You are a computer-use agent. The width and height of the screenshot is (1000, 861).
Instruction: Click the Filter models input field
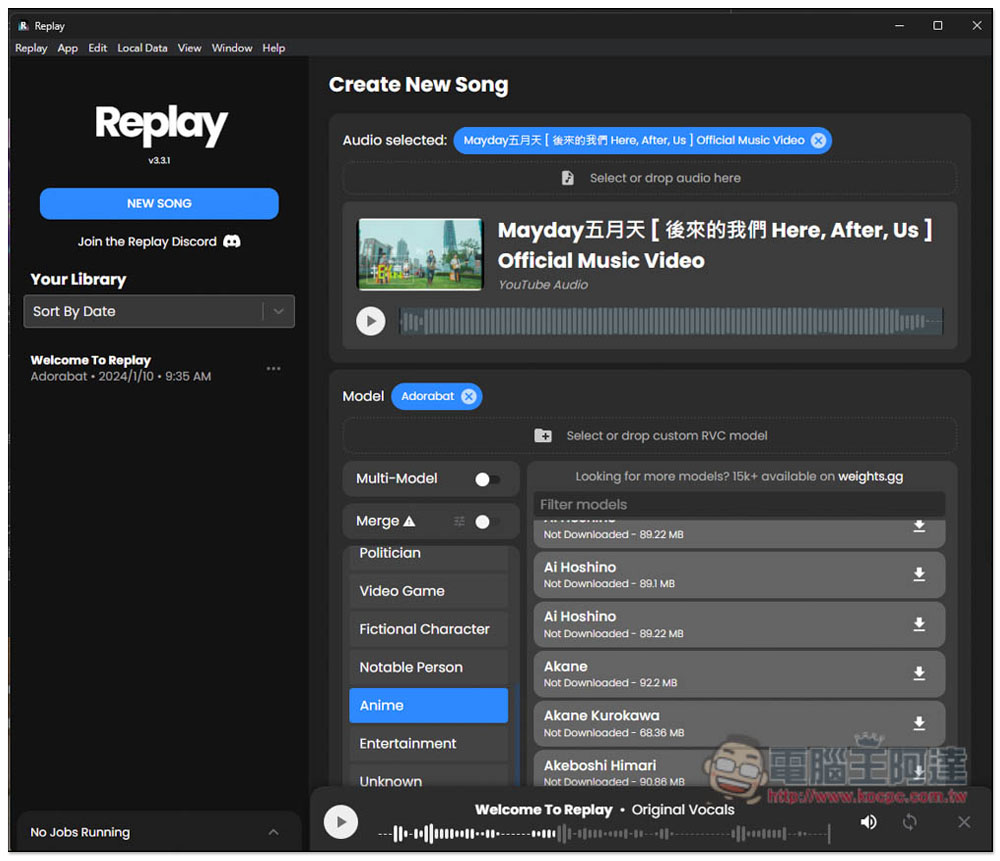pos(739,504)
